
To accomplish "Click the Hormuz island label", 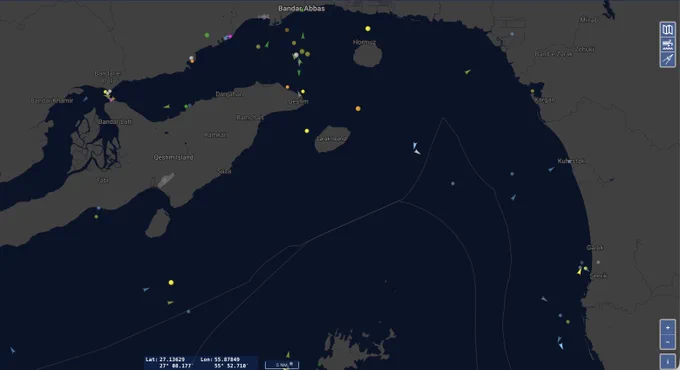I will click(364, 42).
